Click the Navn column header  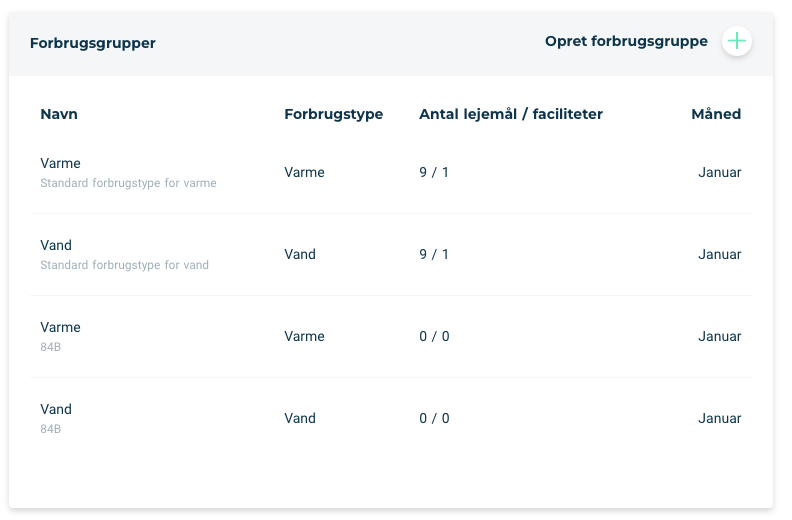[x=59, y=114]
